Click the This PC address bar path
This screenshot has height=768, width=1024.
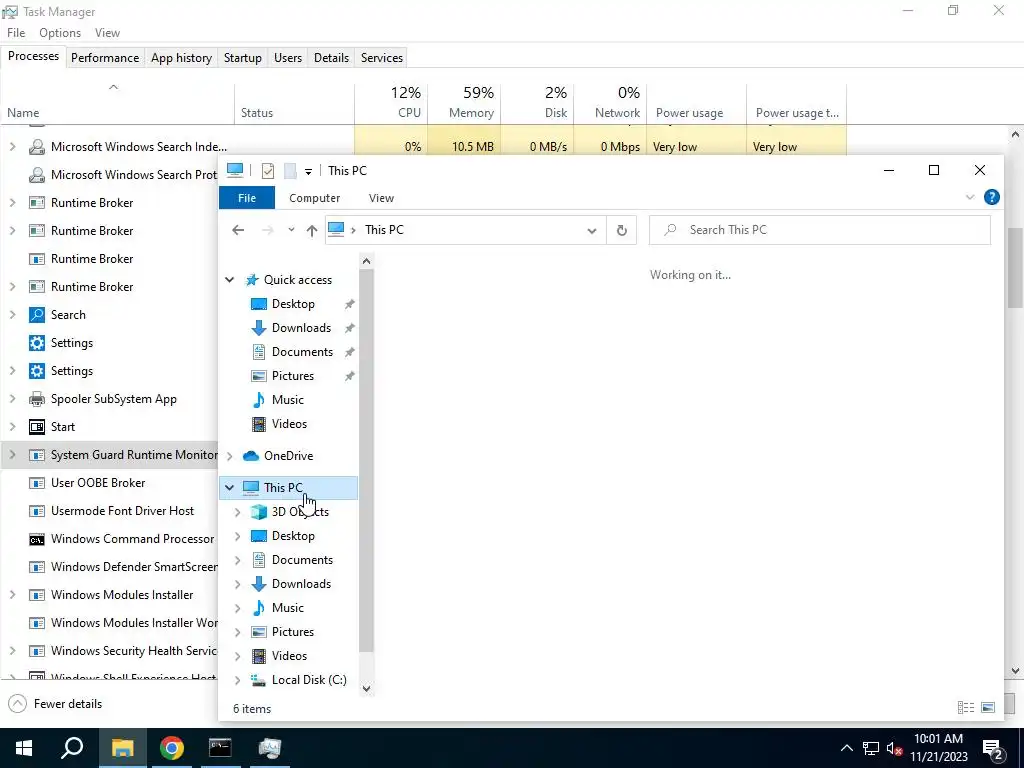pyautogui.click(x=384, y=230)
